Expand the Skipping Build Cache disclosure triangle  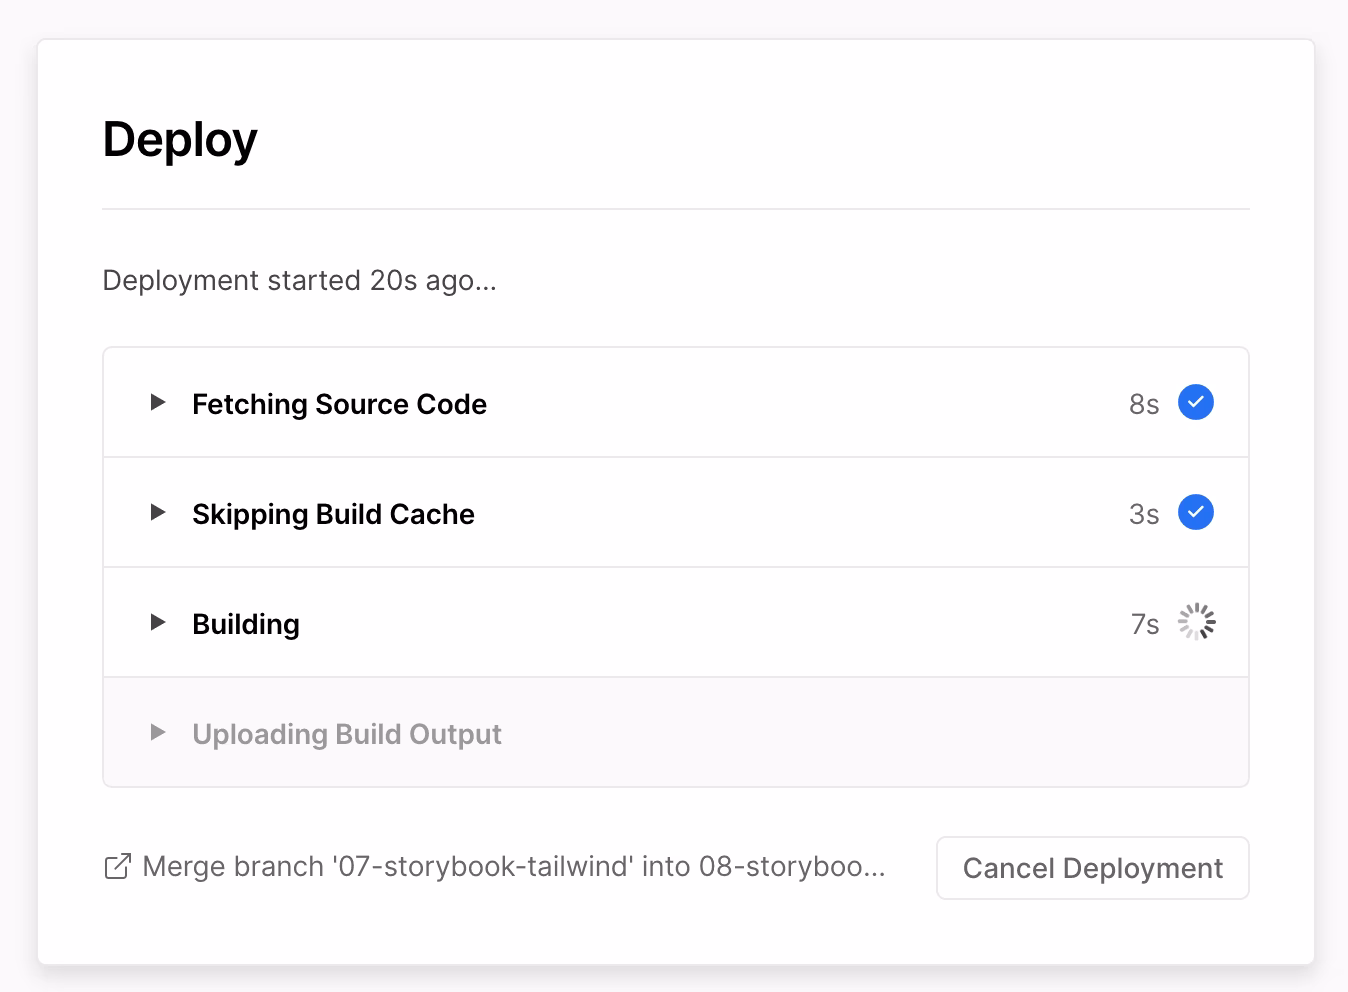157,513
